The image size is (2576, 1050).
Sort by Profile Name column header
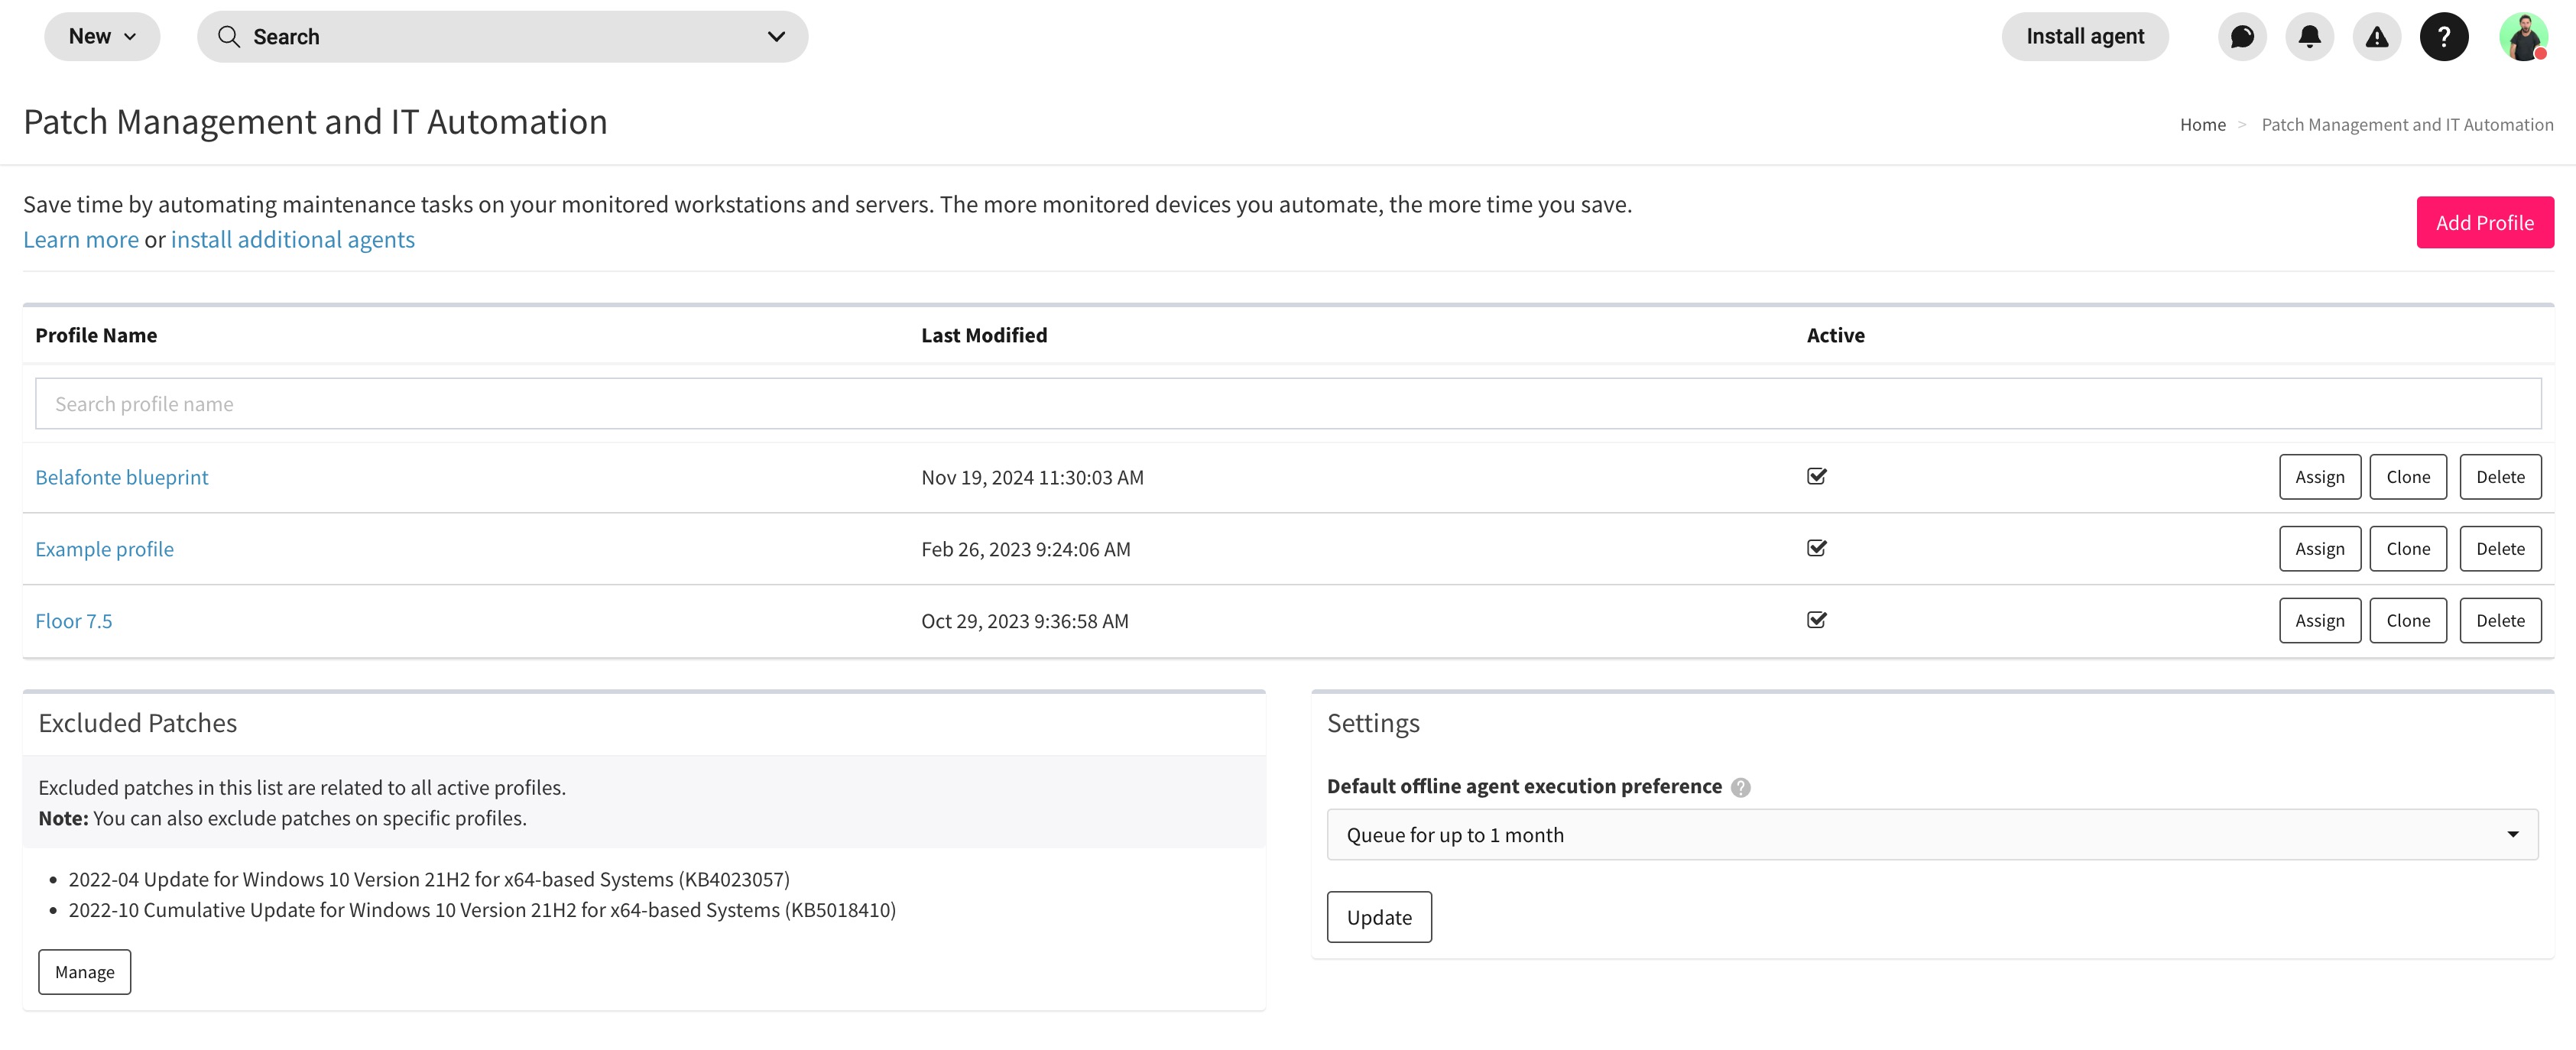96,335
